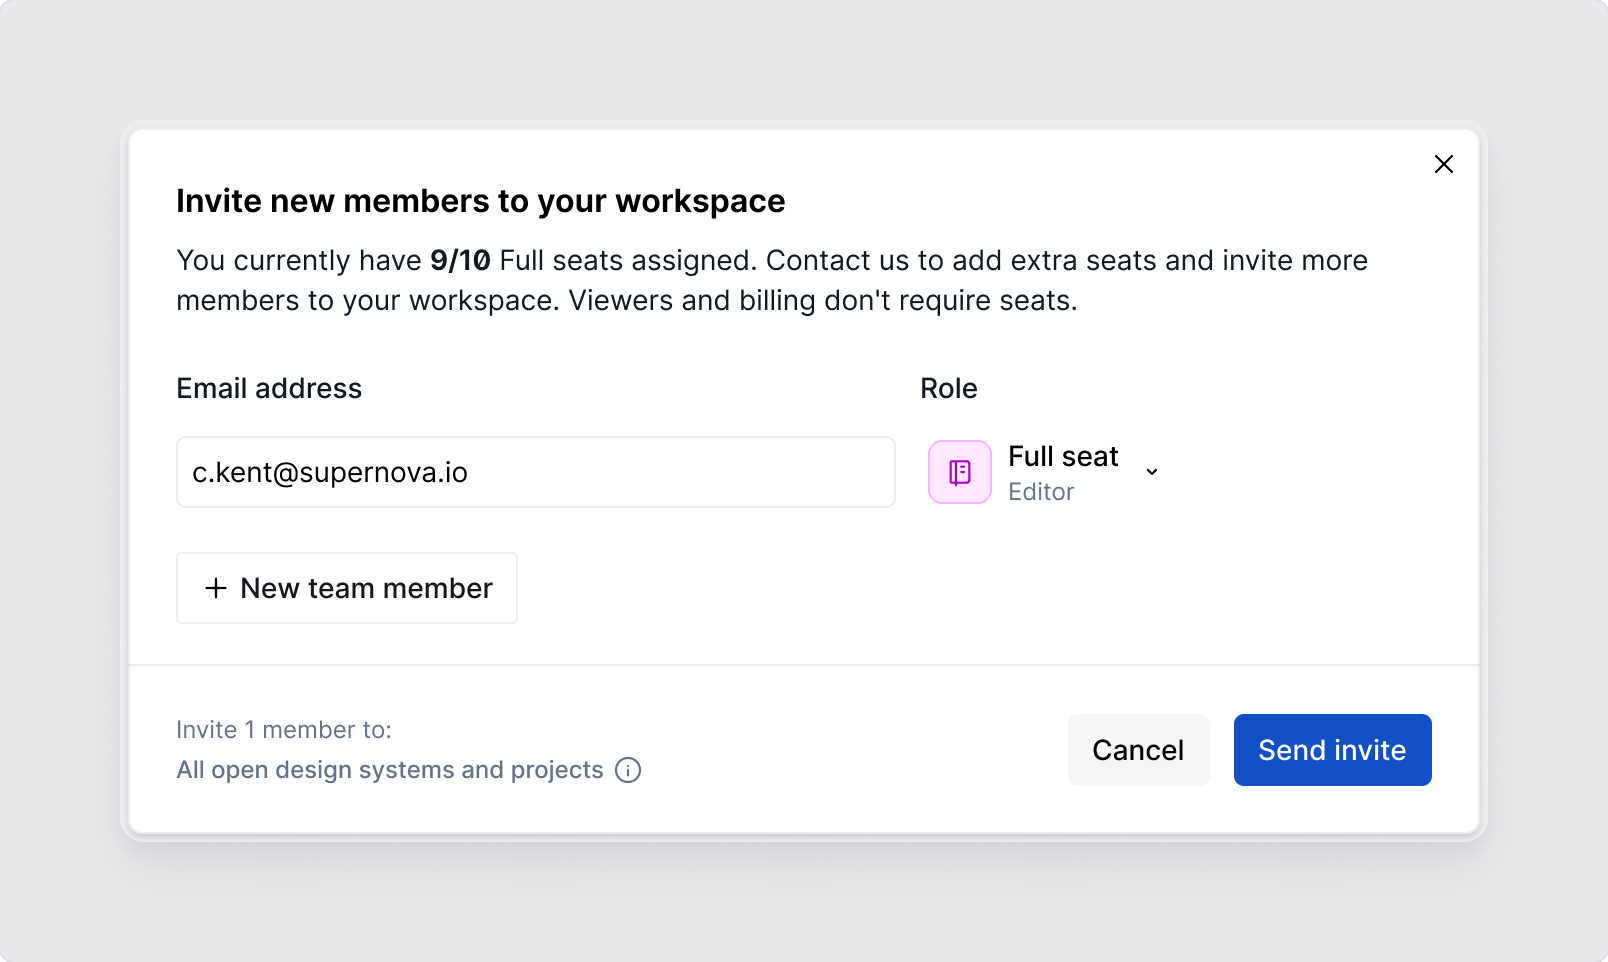Click the gray backdrop outside the dialog
This screenshot has height=962, width=1608.
60,480
